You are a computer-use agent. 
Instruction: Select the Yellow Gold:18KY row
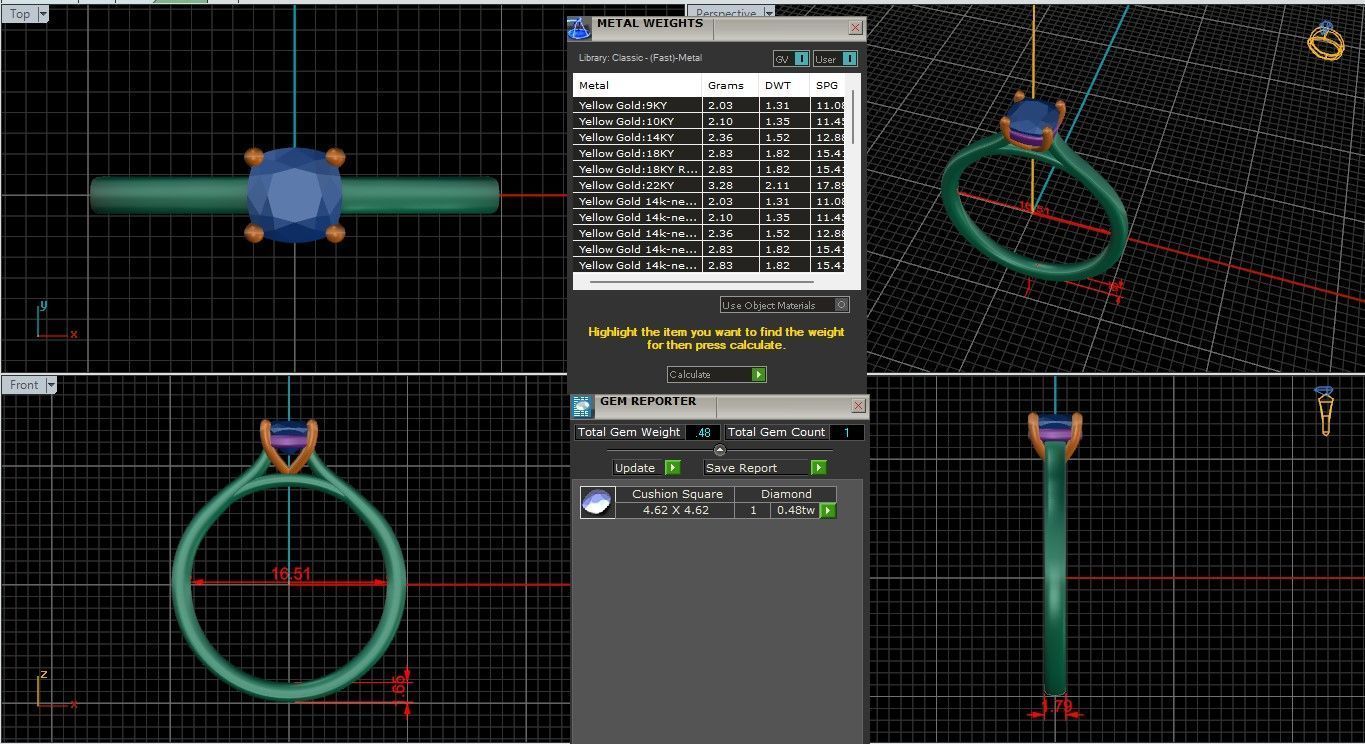click(x=710, y=153)
